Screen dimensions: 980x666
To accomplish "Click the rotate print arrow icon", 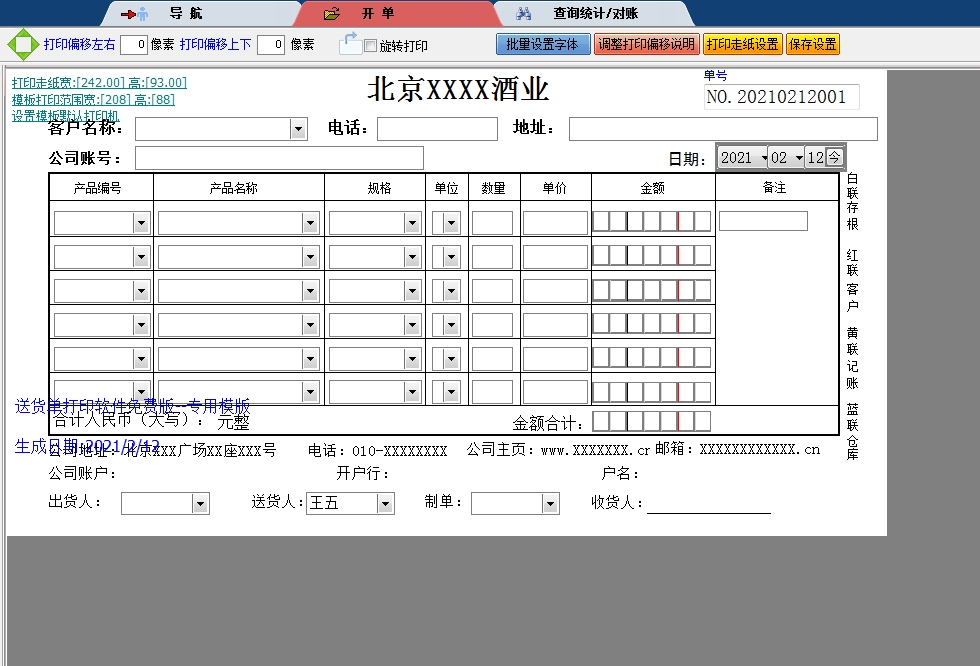I will pos(350,43).
